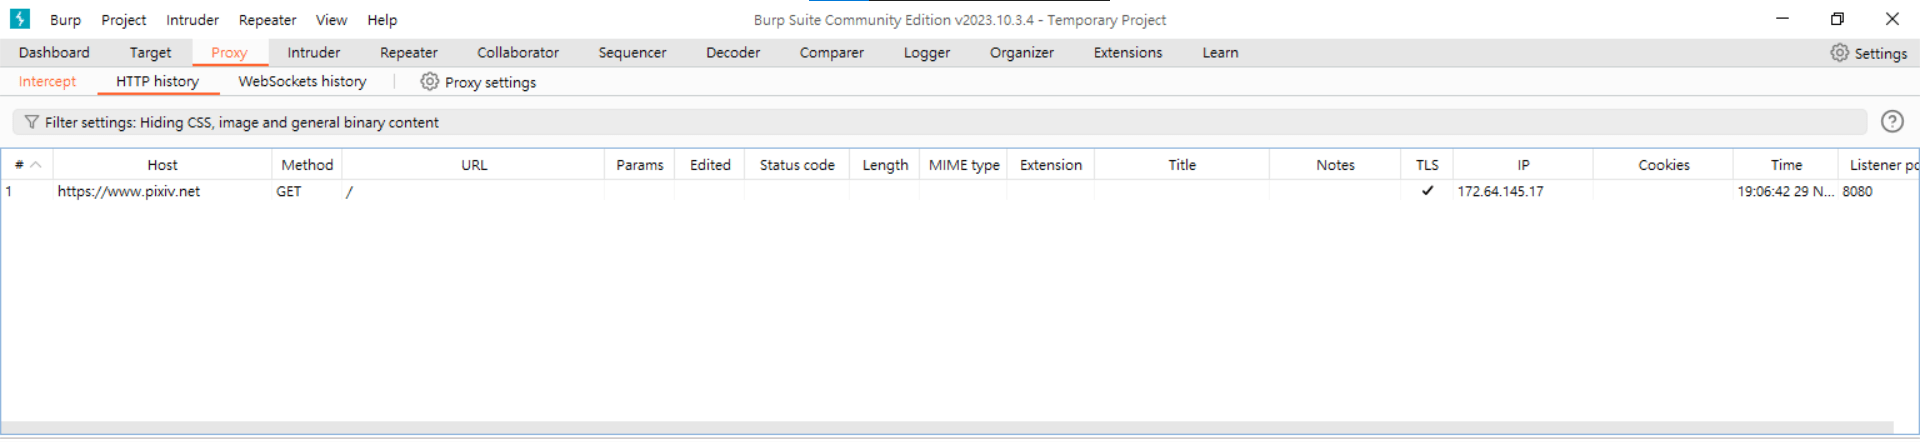The image size is (1920, 442).
Task: Sort by the Edited column header
Action: (710, 165)
